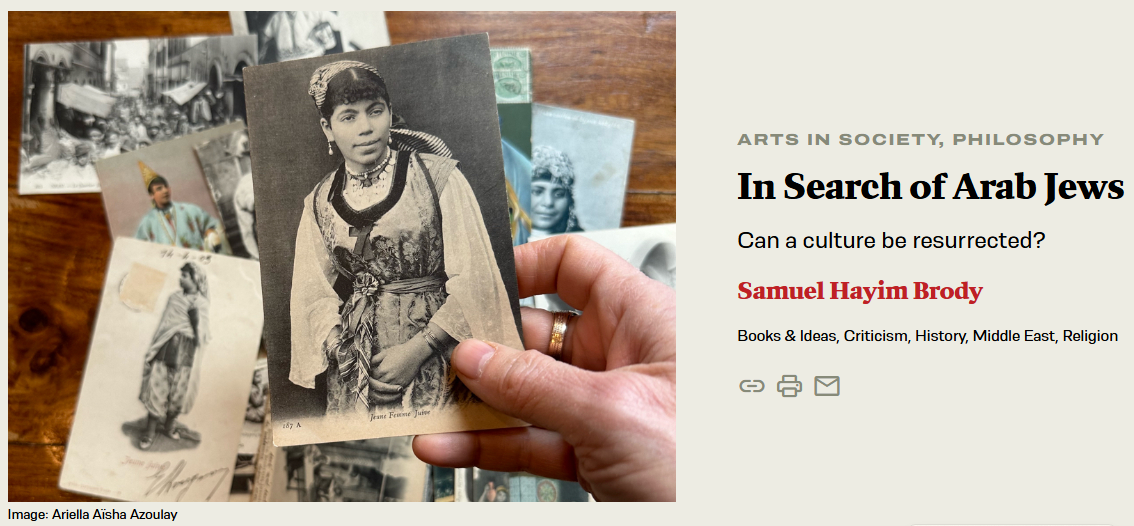Open the Arts in Society category
This screenshot has width=1134, height=526.
pyautogui.click(x=839, y=140)
